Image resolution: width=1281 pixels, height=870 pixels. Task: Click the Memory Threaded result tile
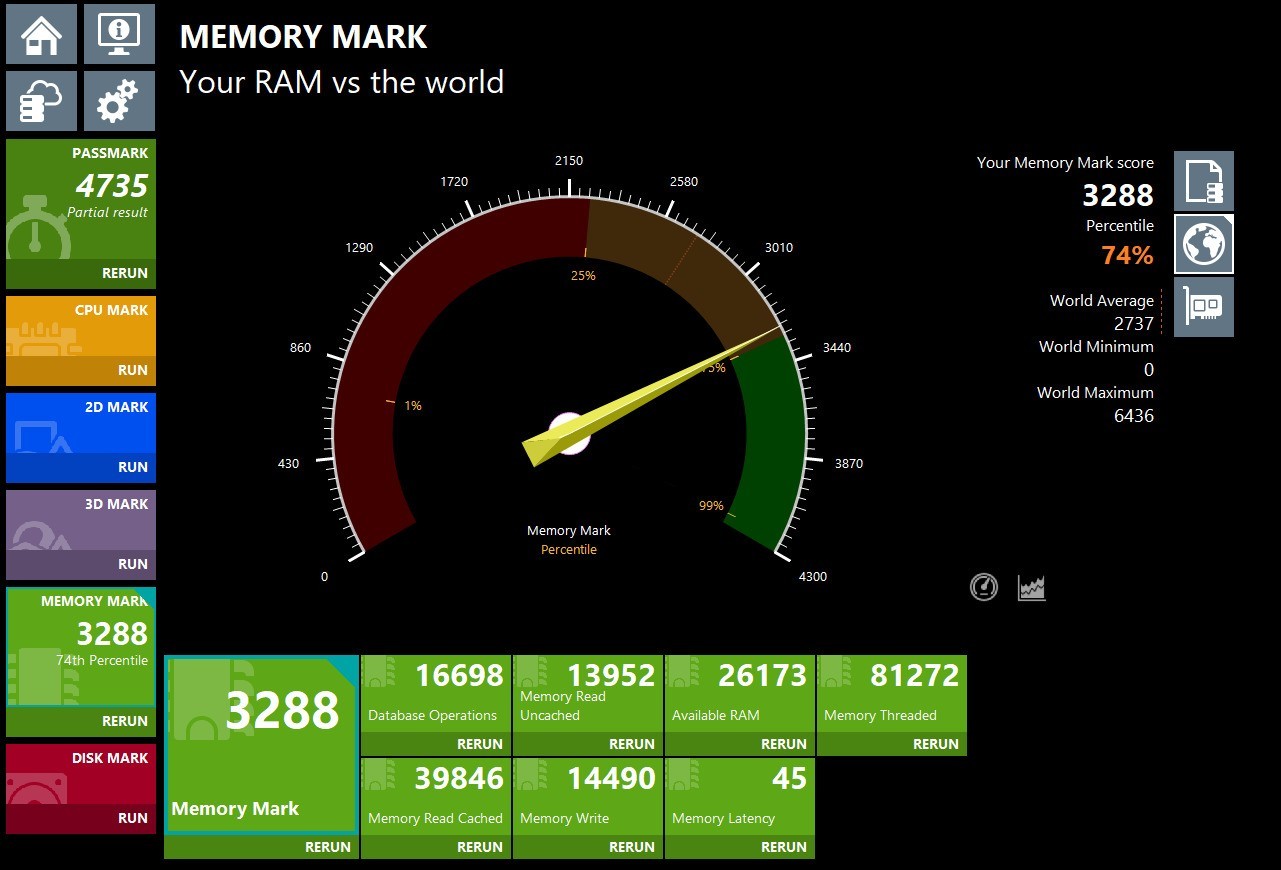pos(891,694)
